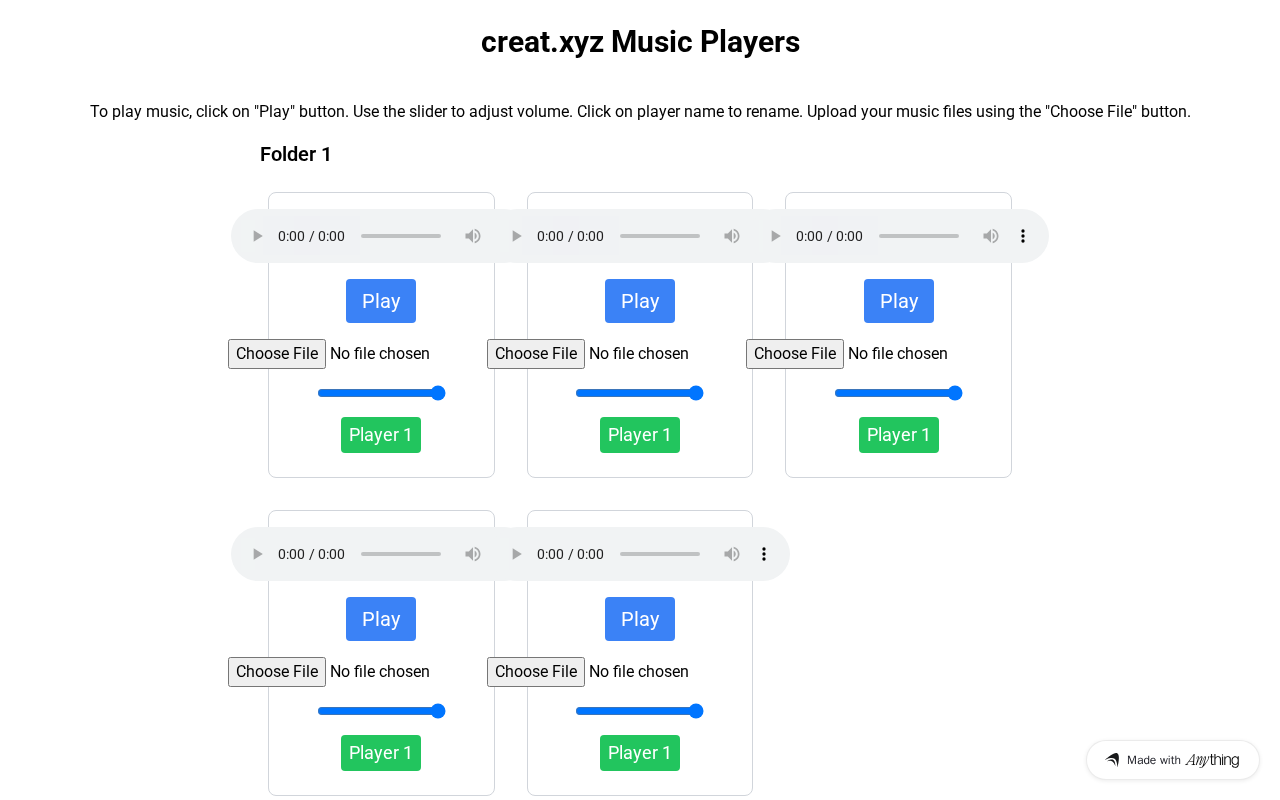
Task: Start the bottom-left player's audio play icon
Action: (257, 554)
